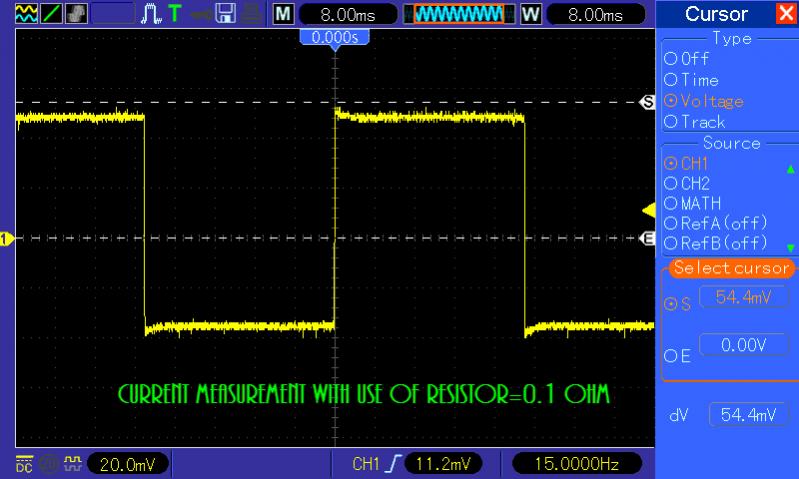Screen dimensions: 799x479
Task: Select the yellow trigger level arrow marker
Action: (x=649, y=210)
